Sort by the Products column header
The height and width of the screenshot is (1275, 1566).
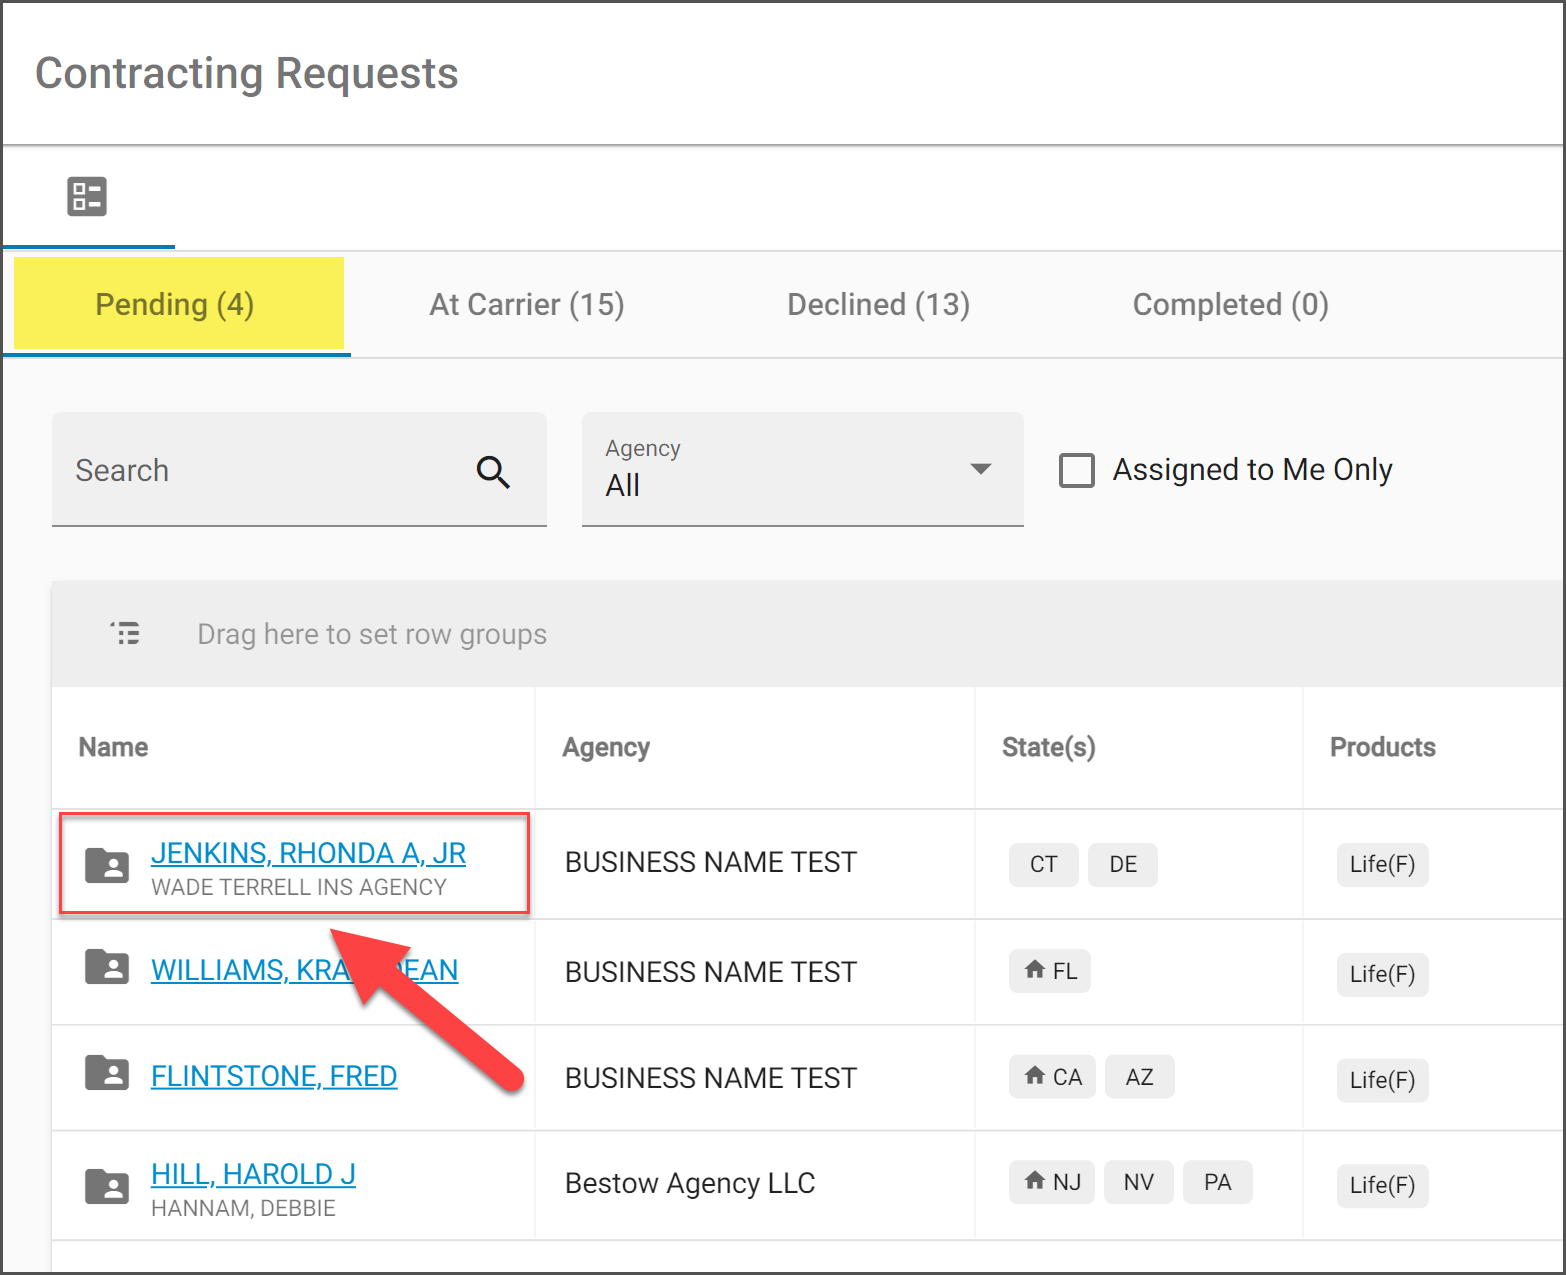coord(1383,747)
